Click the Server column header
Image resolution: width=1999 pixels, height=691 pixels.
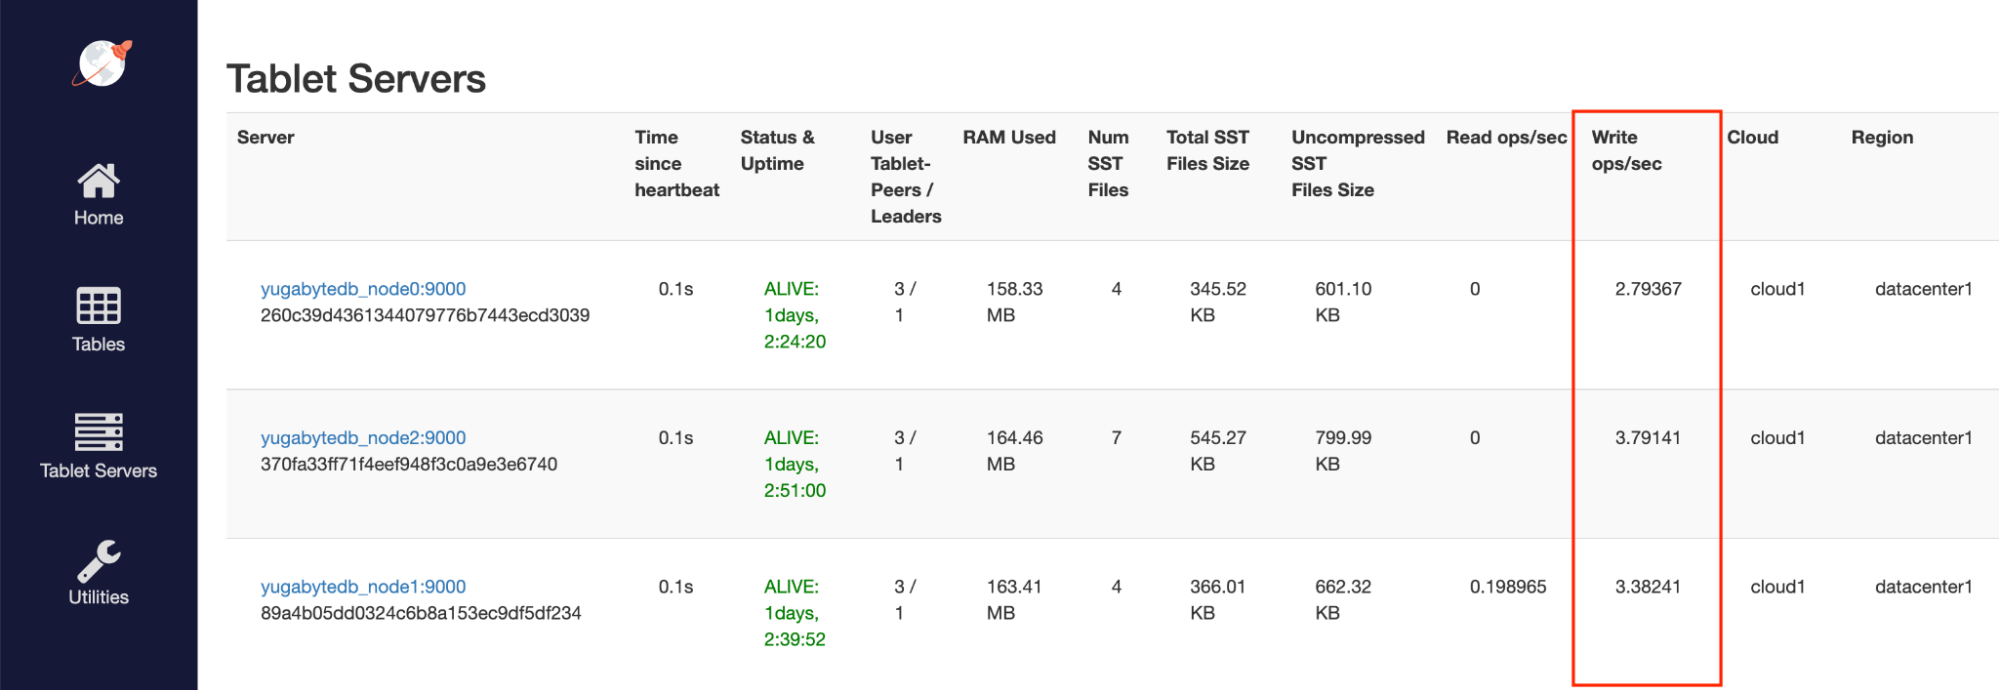[x=265, y=138]
